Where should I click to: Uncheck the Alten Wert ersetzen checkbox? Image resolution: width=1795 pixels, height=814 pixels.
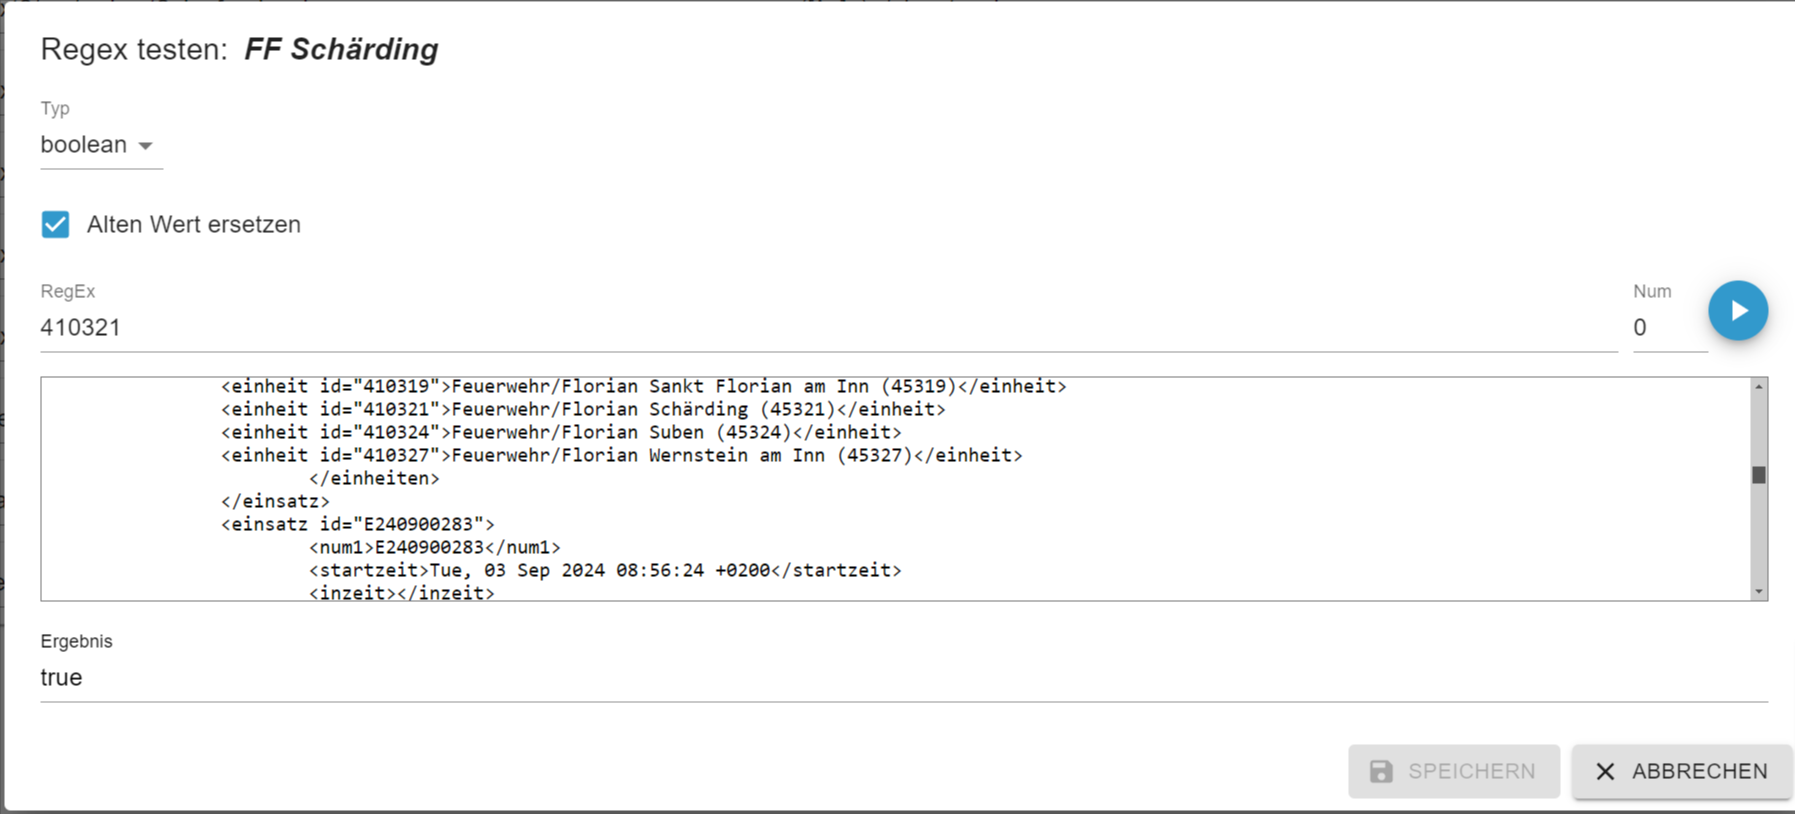(56, 224)
